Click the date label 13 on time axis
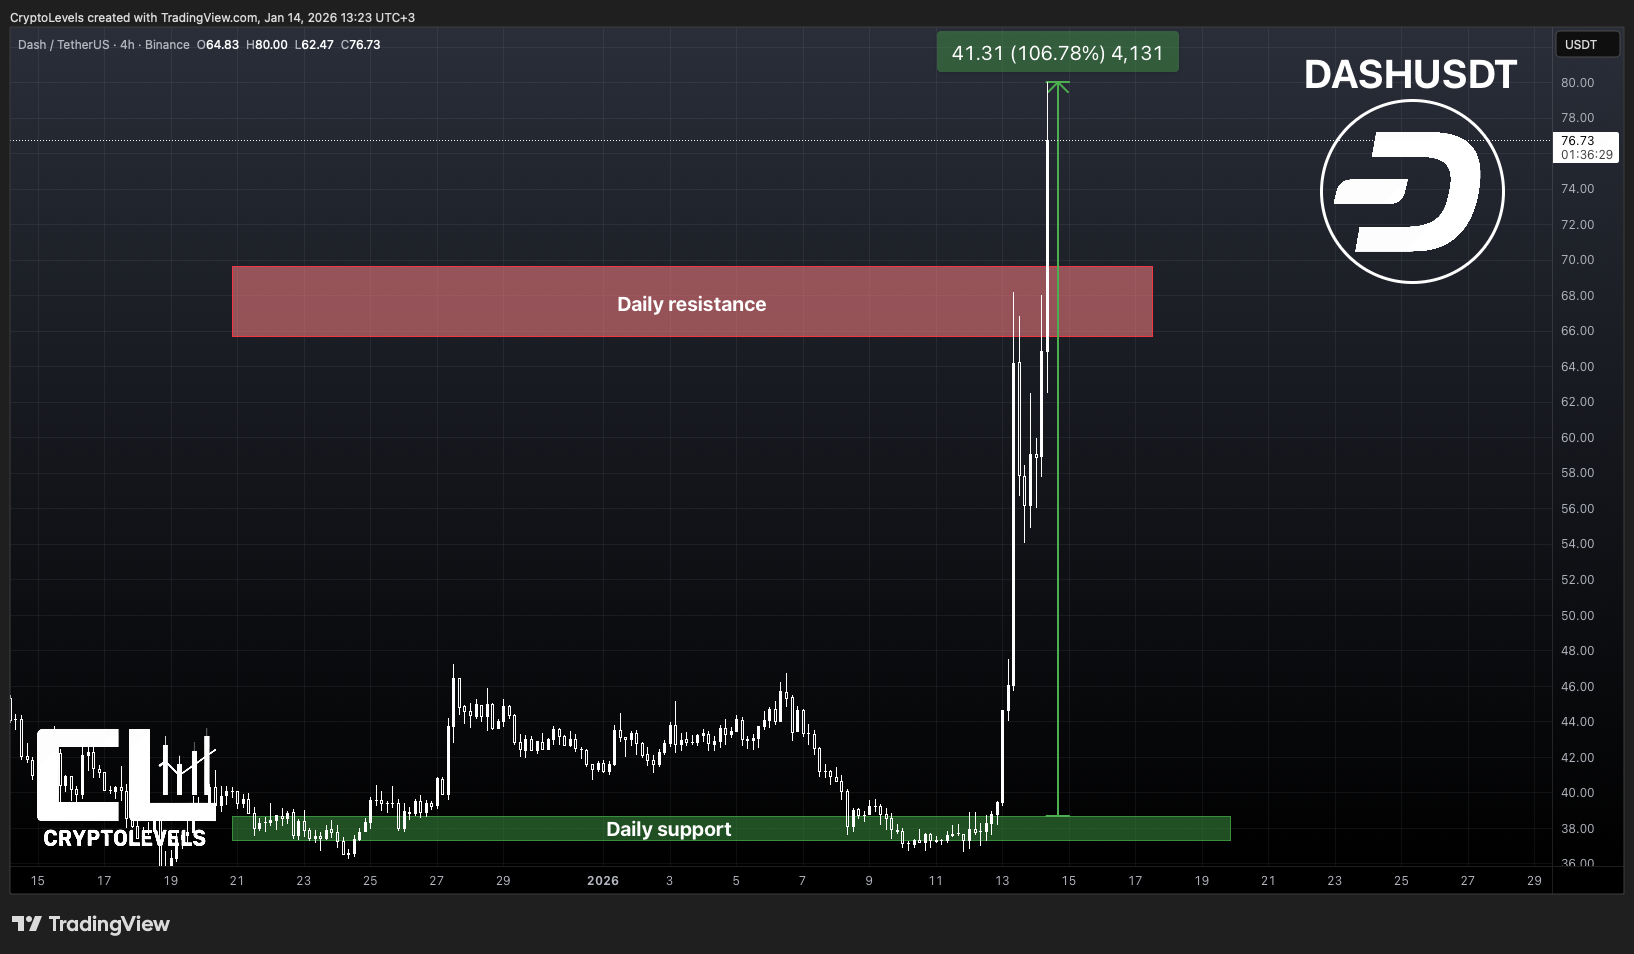Screen dimensions: 1634x954 click(x=1002, y=881)
